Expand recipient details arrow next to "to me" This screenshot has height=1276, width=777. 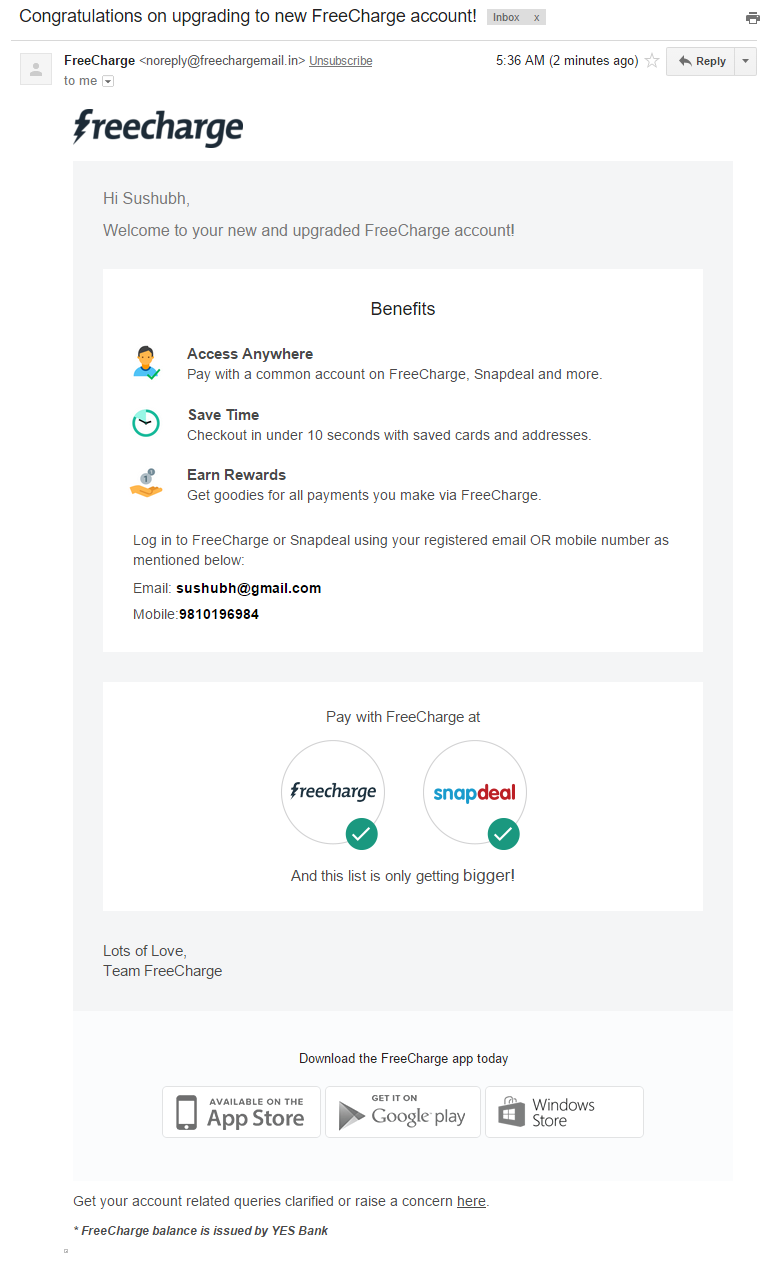(x=108, y=81)
